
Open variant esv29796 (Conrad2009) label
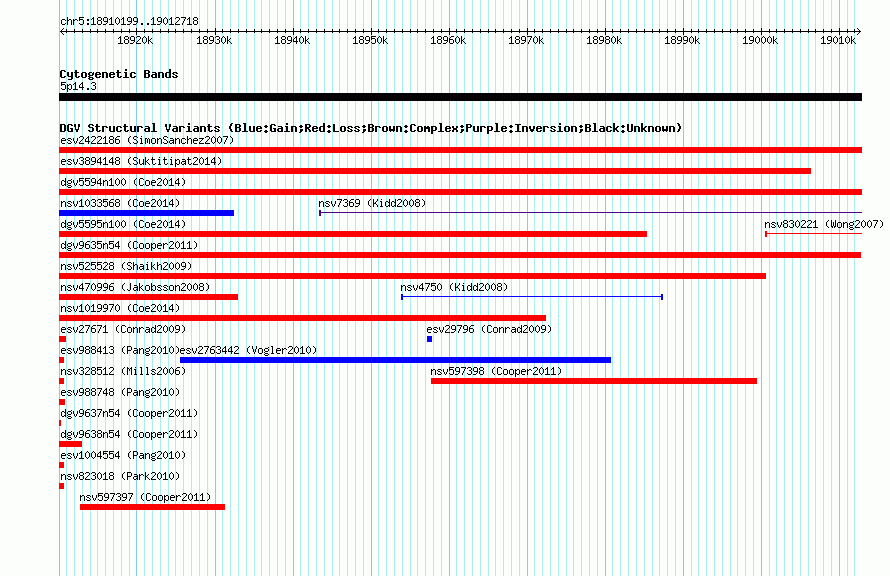point(489,329)
